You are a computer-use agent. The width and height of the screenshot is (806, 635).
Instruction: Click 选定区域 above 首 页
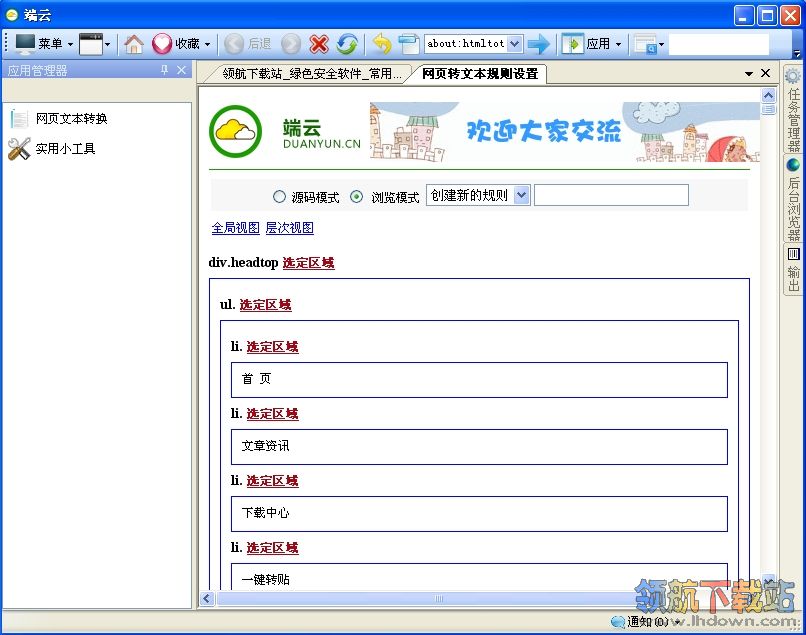[x=272, y=347]
